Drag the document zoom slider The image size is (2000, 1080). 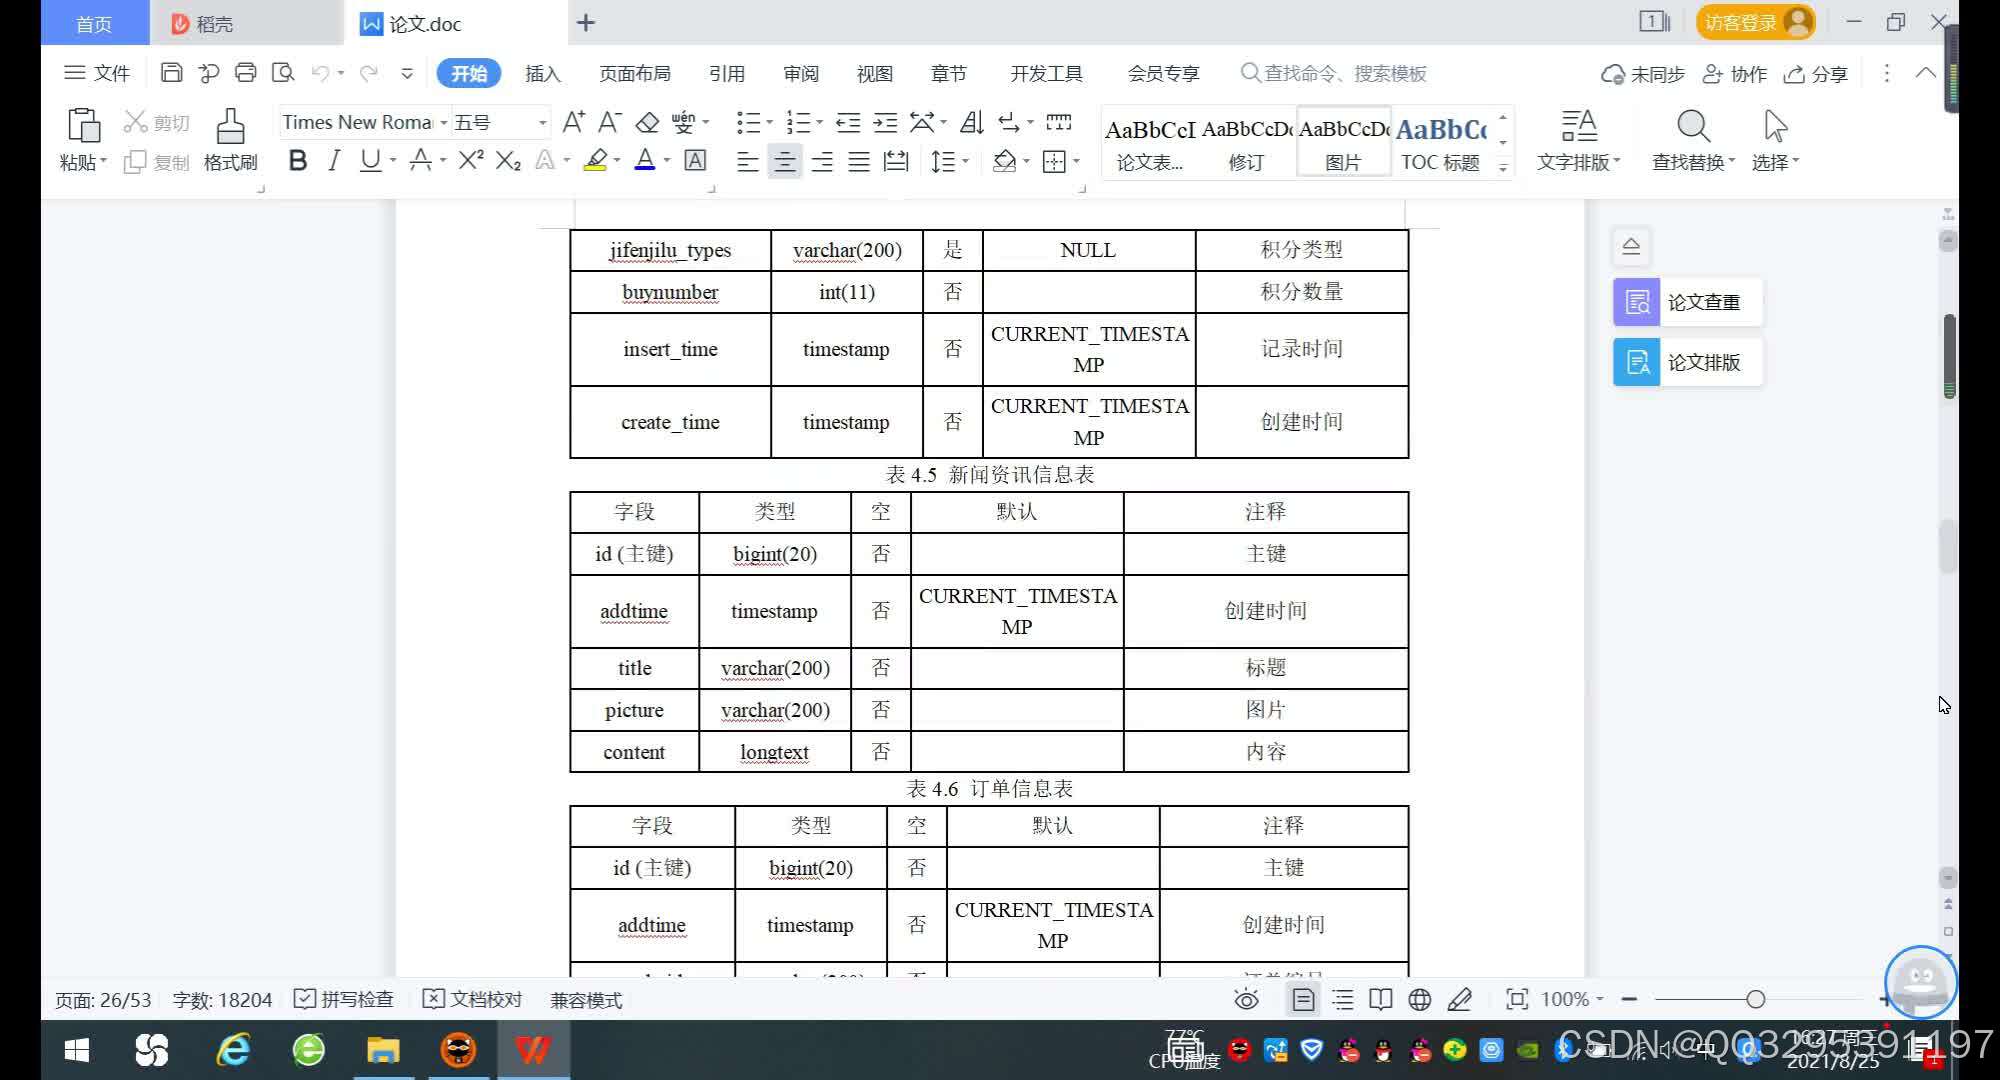[1754, 999]
